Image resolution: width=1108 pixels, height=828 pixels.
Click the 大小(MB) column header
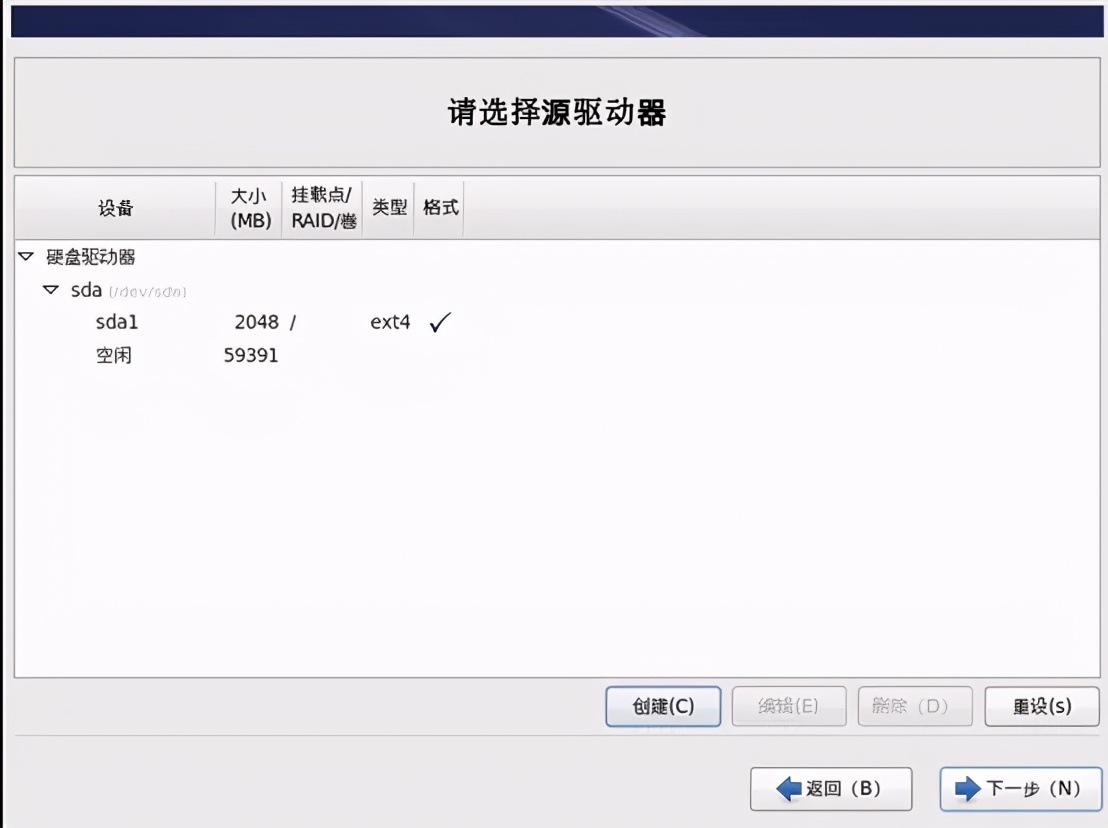tap(249, 208)
